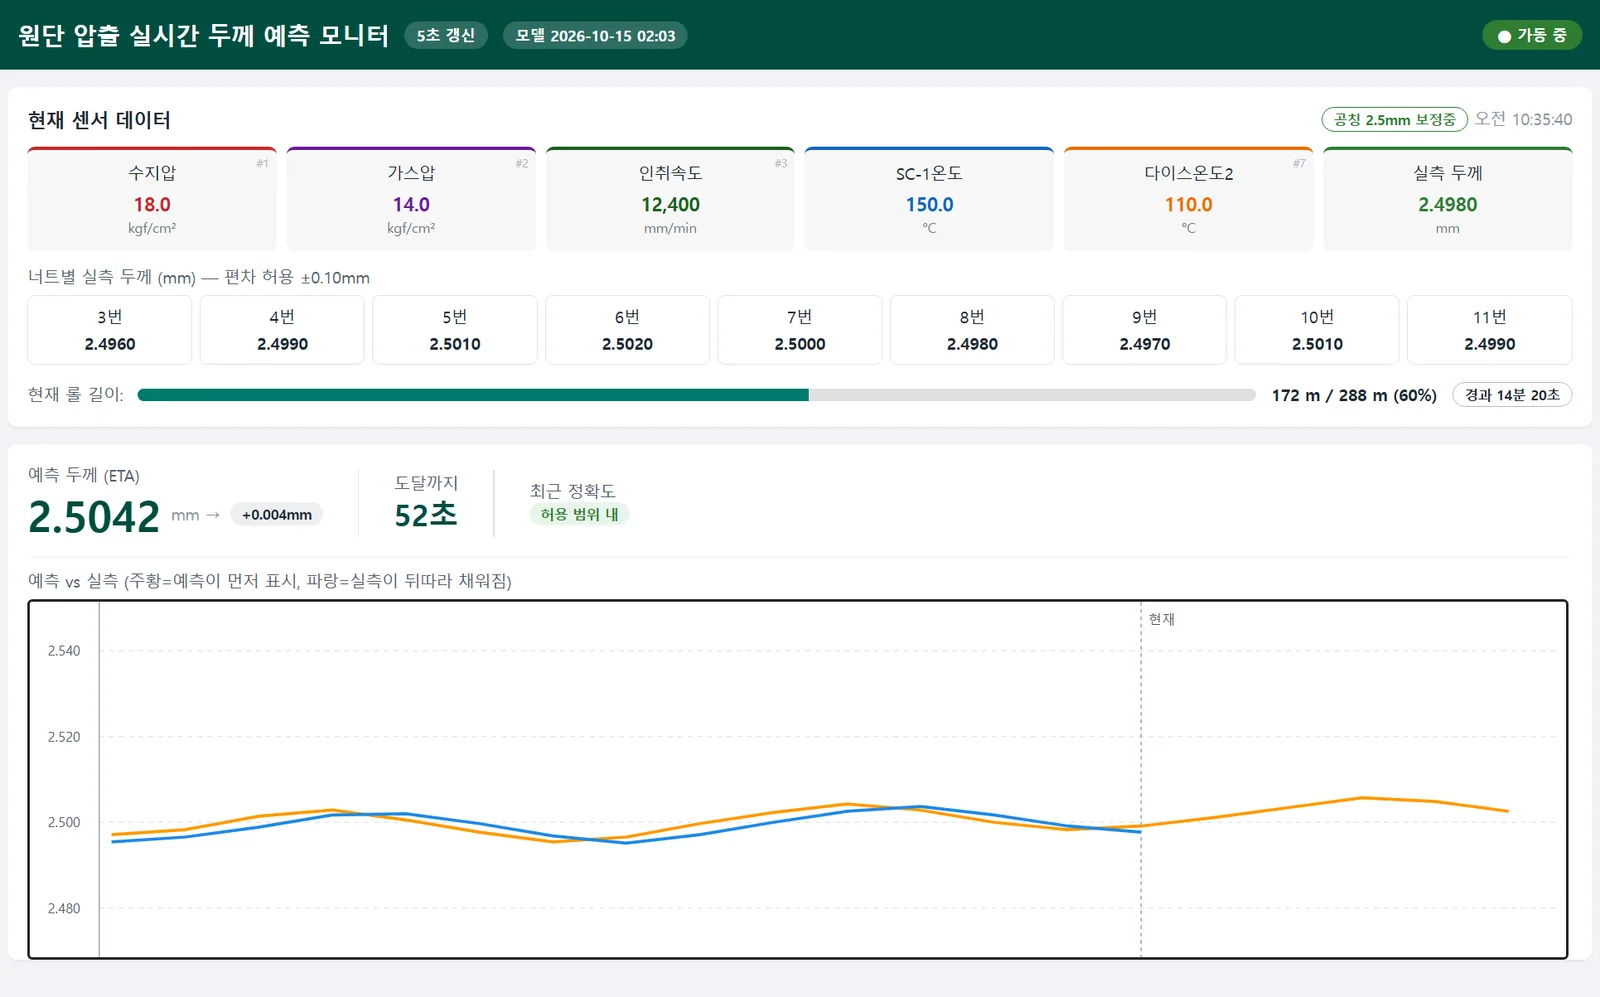
Task: Click the 52초 arrival time value
Action: tap(426, 515)
